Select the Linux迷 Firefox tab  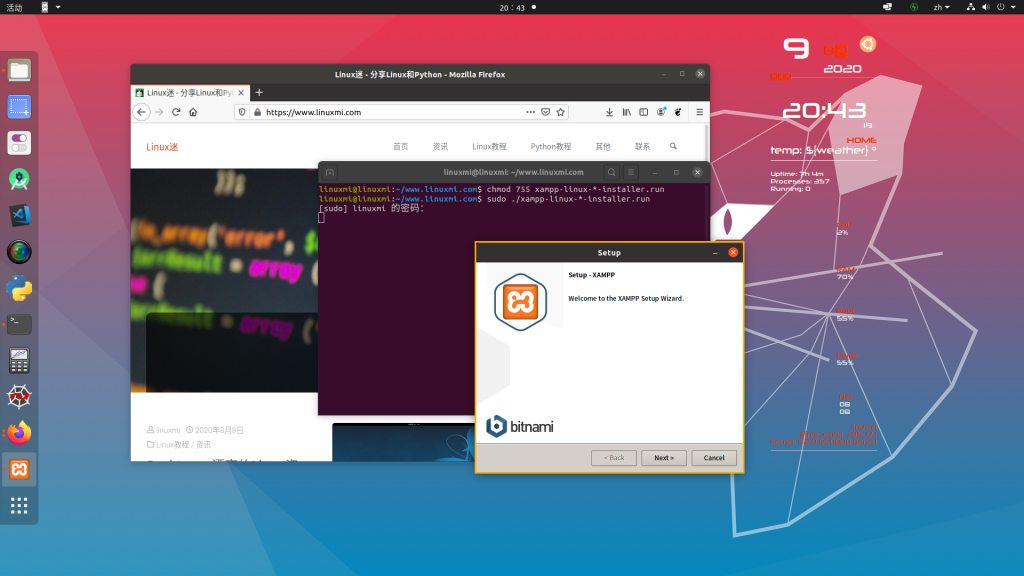click(191, 93)
